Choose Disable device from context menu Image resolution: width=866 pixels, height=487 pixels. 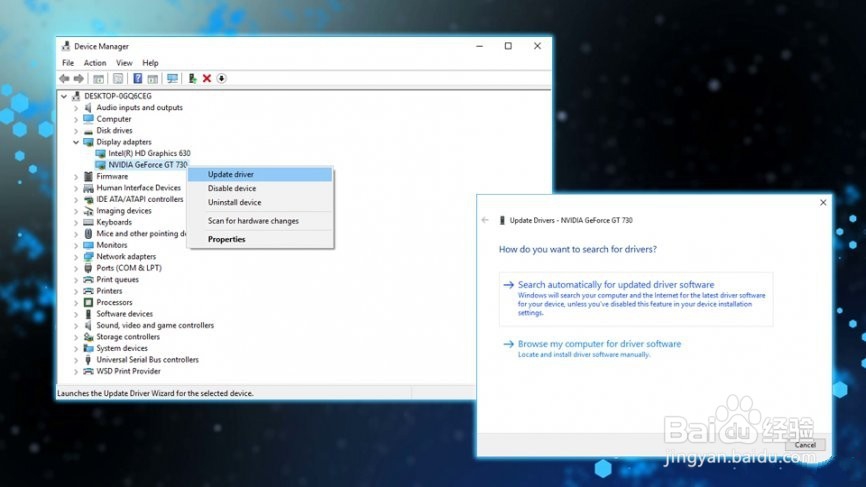(x=260, y=188)
